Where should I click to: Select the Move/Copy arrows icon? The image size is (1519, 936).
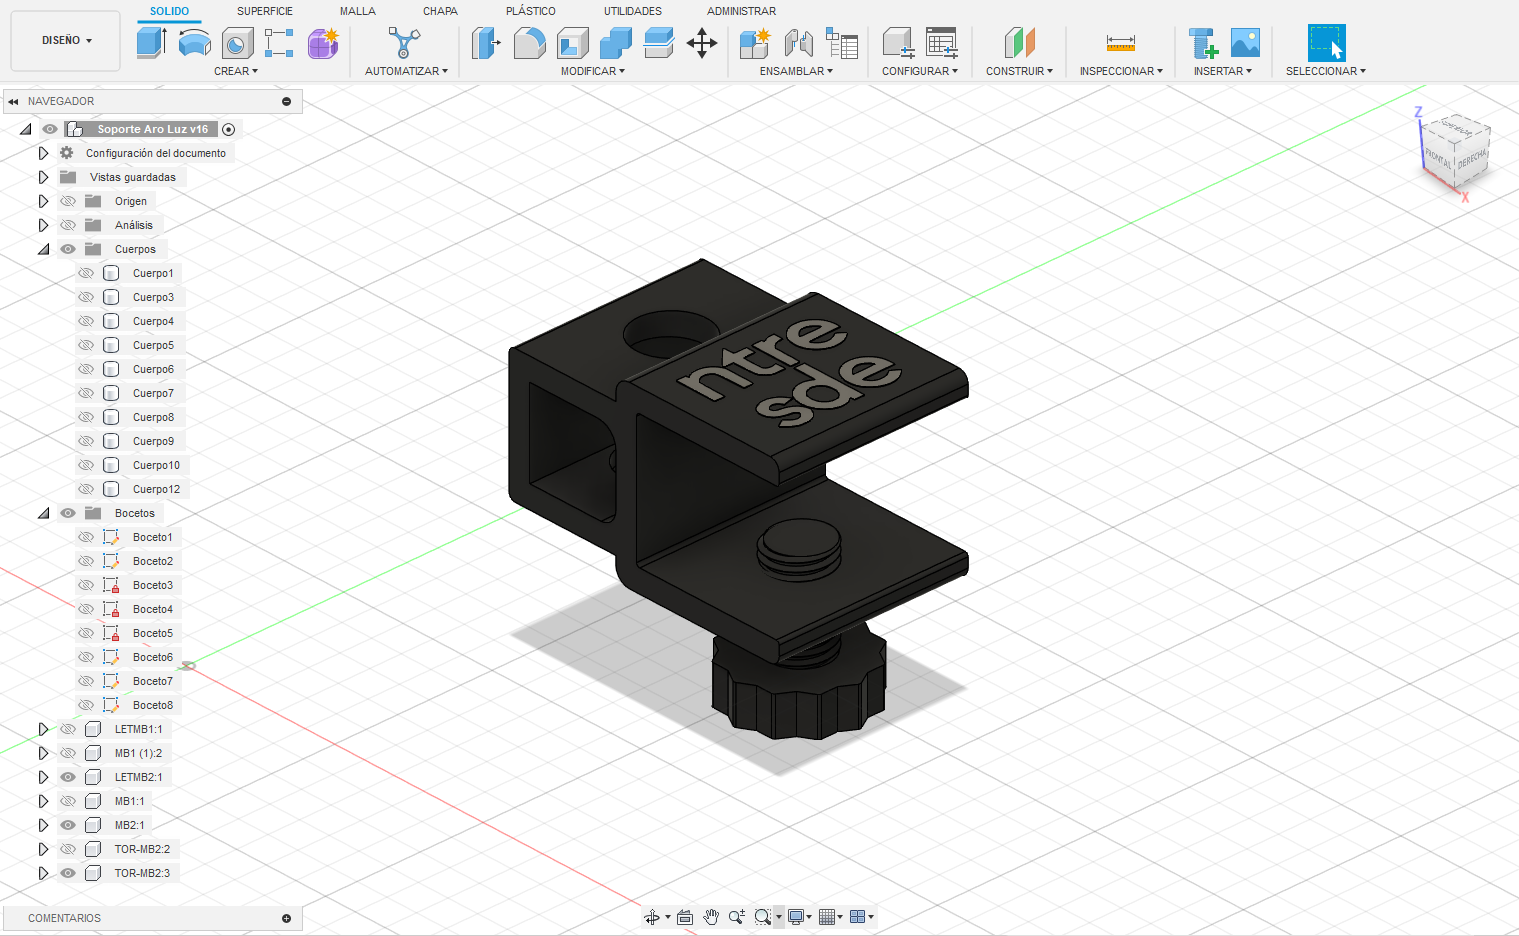coord(702,43)
